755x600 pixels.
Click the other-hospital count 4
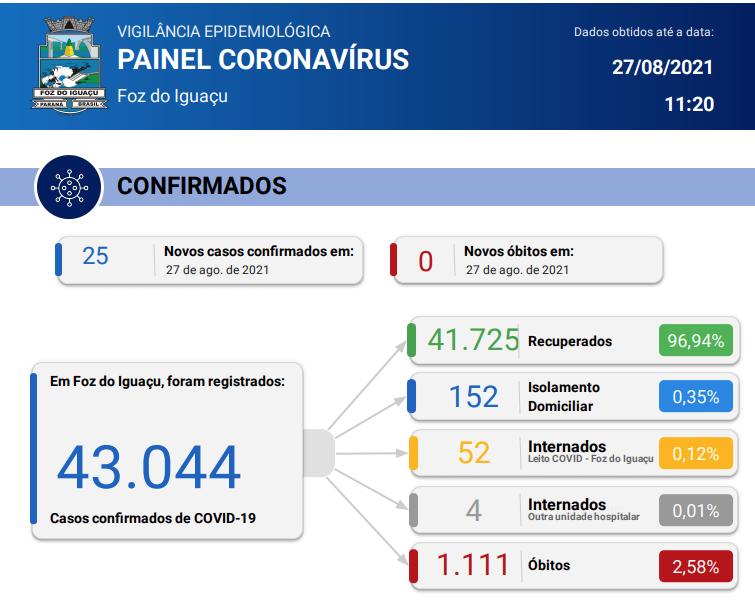point(474,510)
